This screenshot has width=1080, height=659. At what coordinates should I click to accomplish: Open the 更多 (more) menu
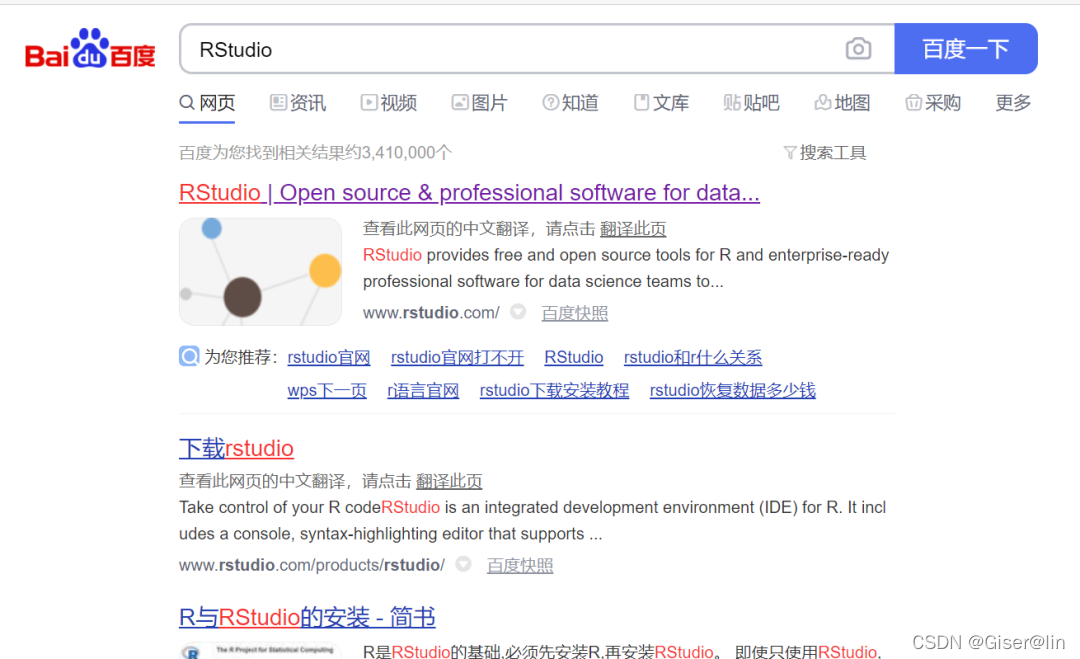click(x=1012, y=102)
